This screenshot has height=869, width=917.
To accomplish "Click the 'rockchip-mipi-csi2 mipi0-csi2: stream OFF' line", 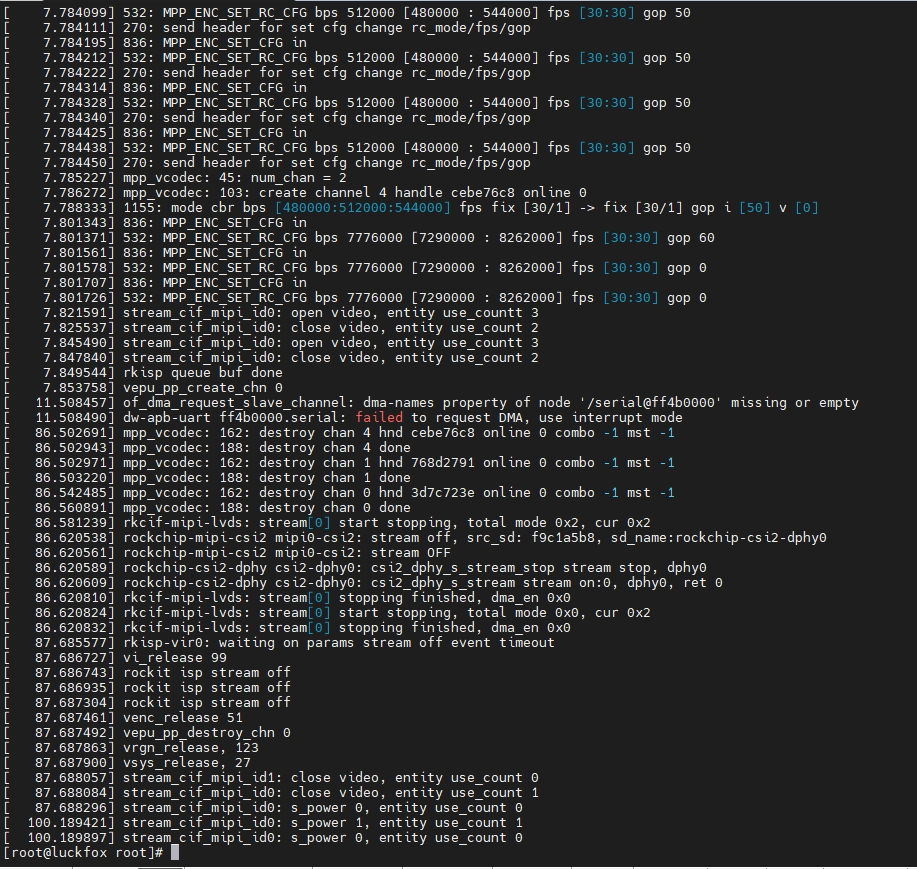I will [x=227, y=553].
